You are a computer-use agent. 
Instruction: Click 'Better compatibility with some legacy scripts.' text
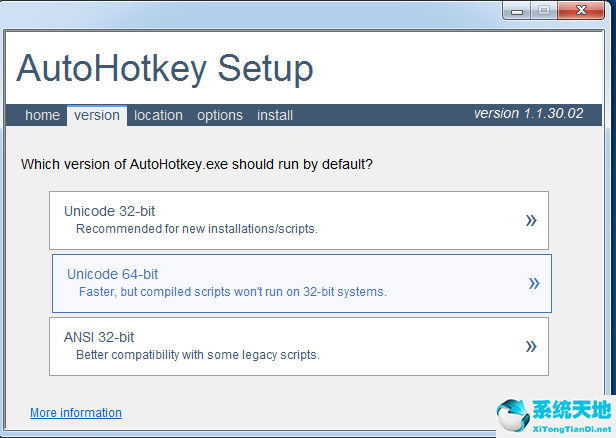coord(198,355)
